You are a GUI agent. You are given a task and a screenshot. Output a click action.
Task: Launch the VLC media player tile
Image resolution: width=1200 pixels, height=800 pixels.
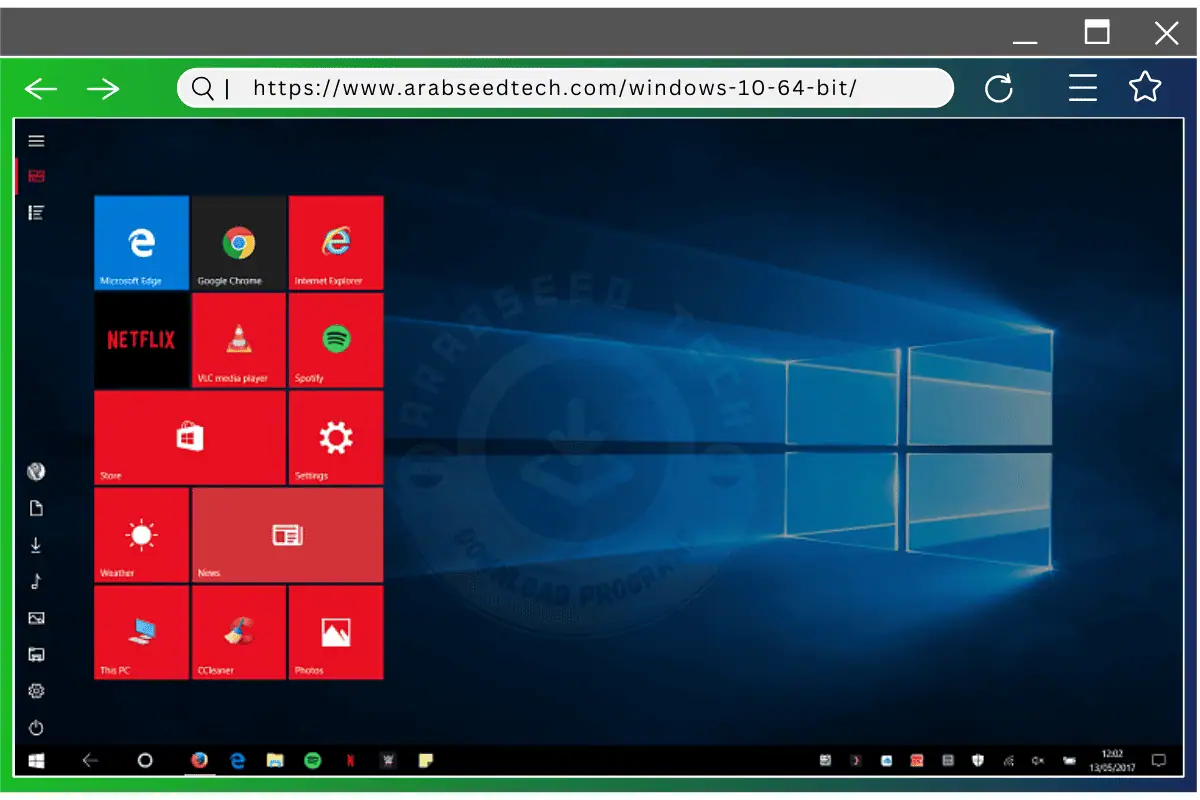coord(237,338)
